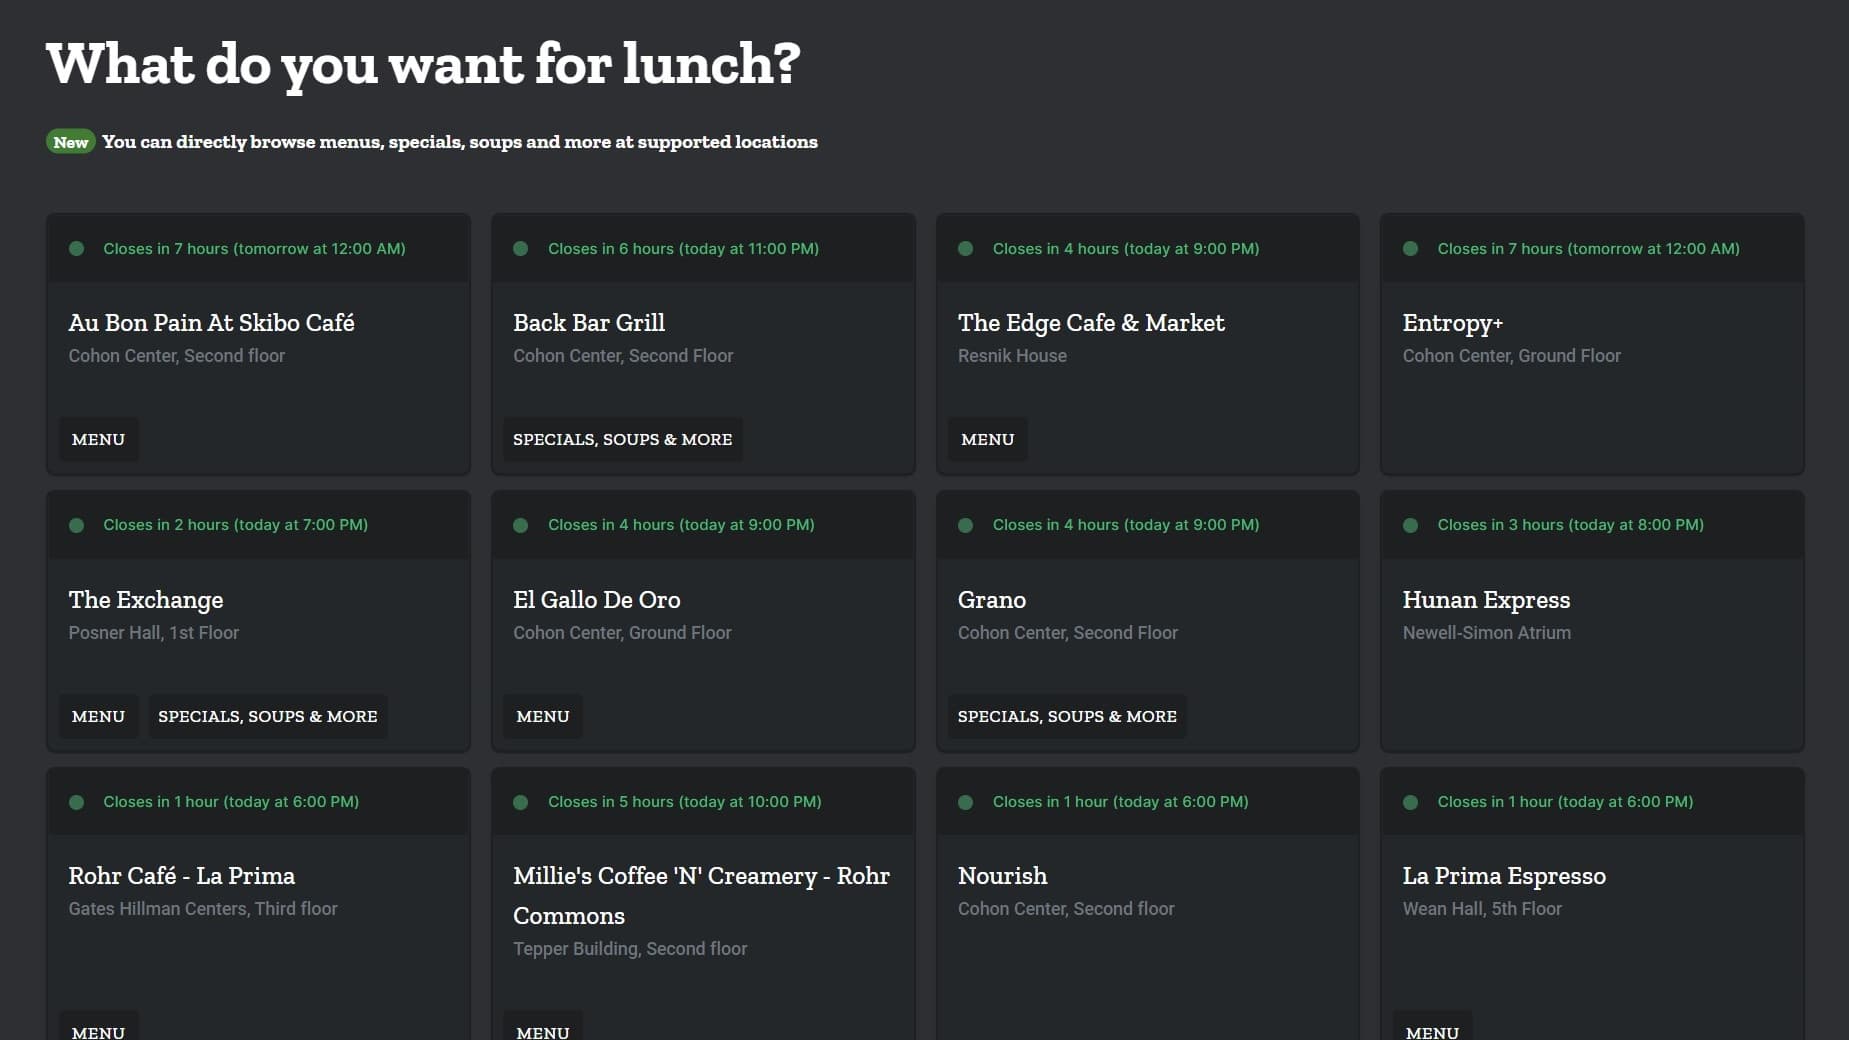Open Rohr Café - La Prima menu

point(98,1028)
